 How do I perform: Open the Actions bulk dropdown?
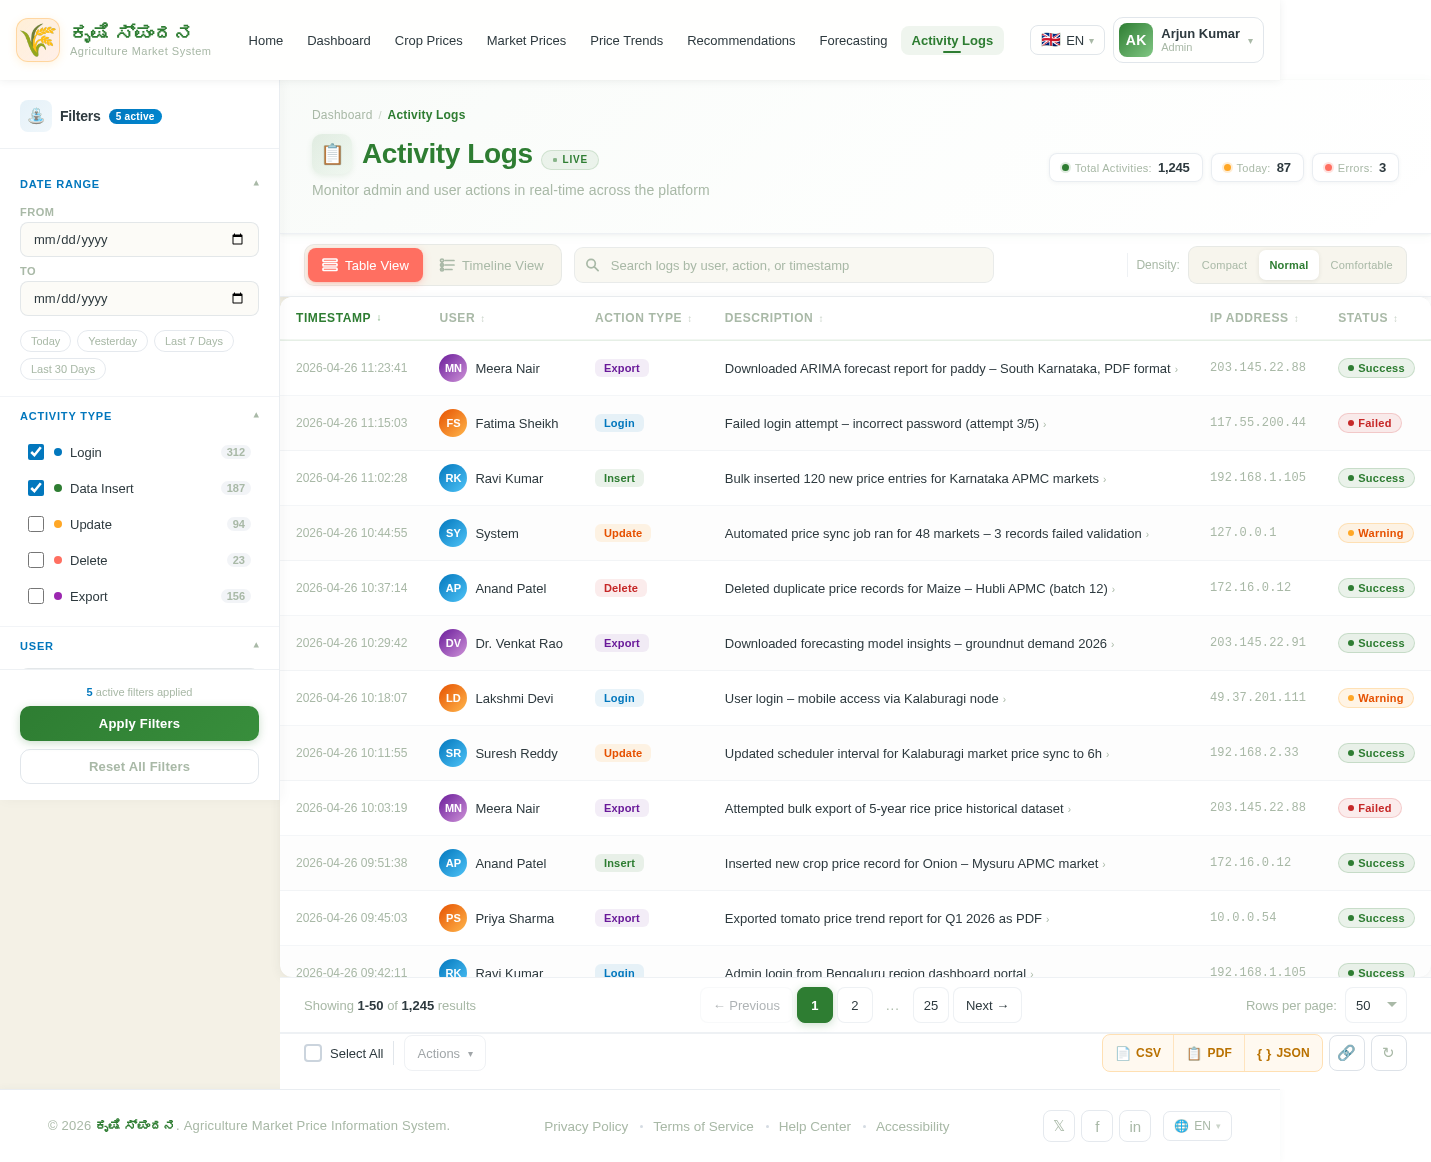(445, 1053)
